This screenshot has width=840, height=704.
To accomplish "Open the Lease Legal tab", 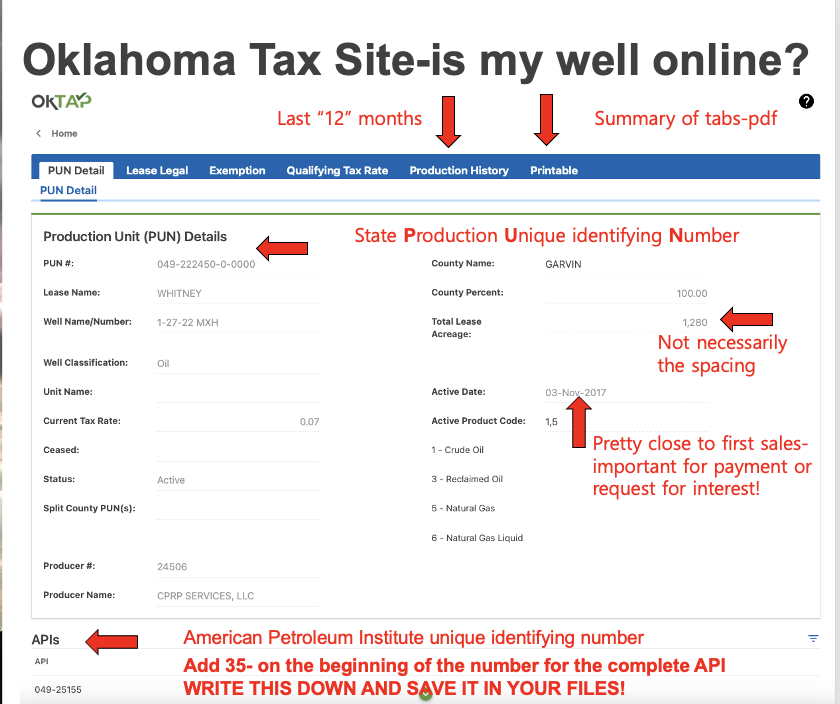I will (x=157, y=170).
